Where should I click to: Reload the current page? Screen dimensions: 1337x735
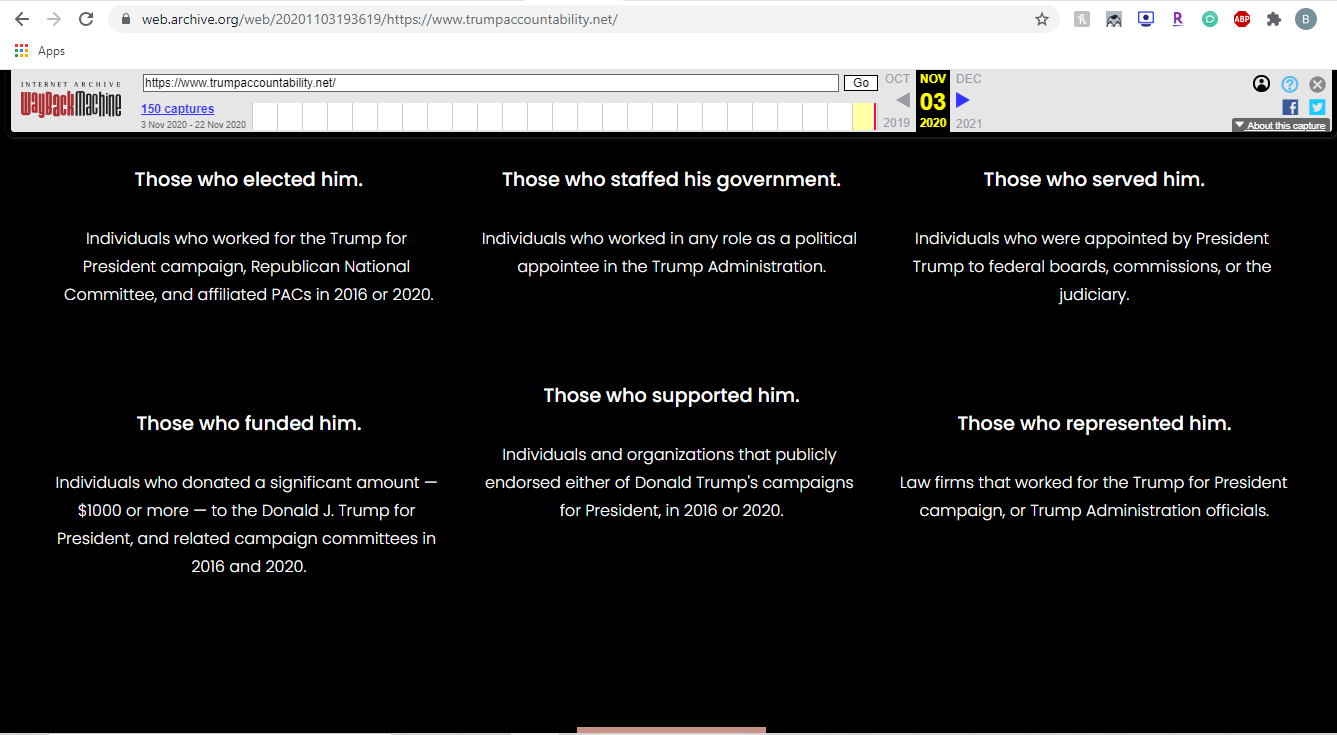(86, 19)
